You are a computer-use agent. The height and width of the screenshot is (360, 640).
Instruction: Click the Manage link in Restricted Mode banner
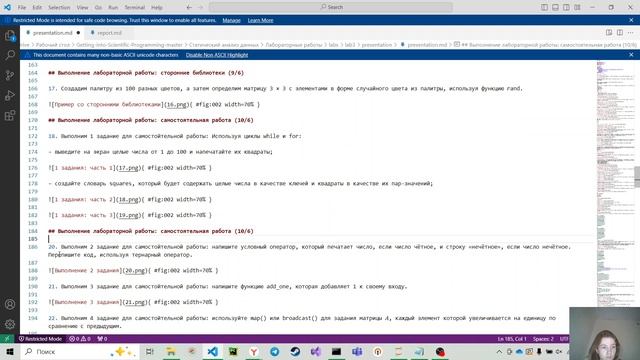(x=231, y=20)
